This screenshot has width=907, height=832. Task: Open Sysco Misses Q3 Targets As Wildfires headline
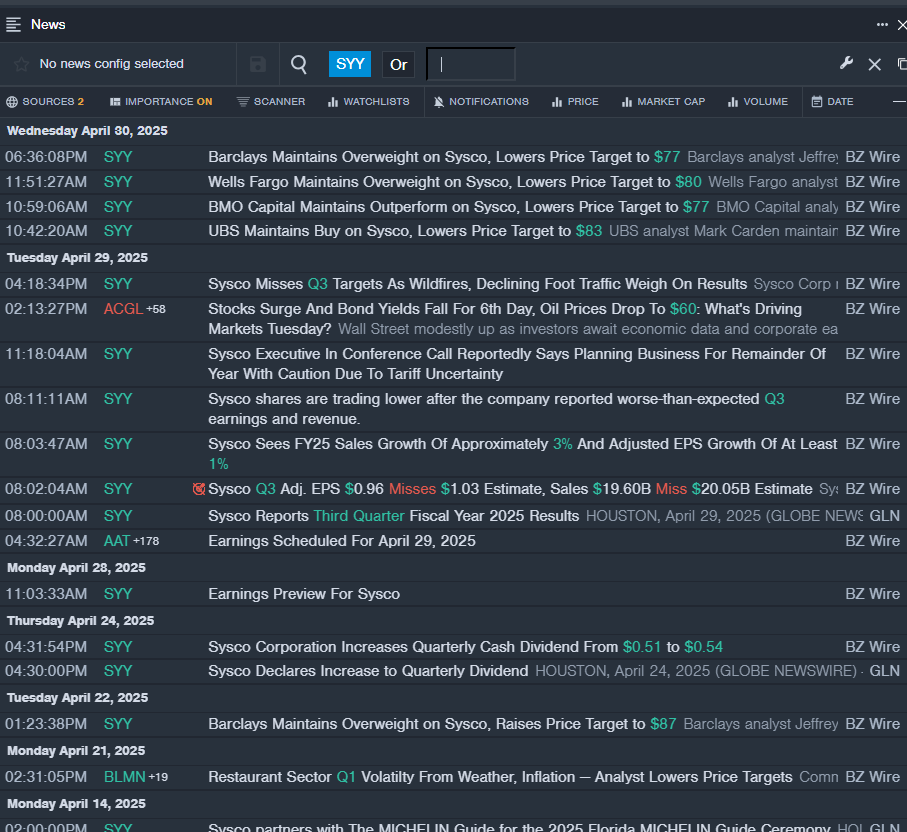pyautogui.click(x=478, y=284)
